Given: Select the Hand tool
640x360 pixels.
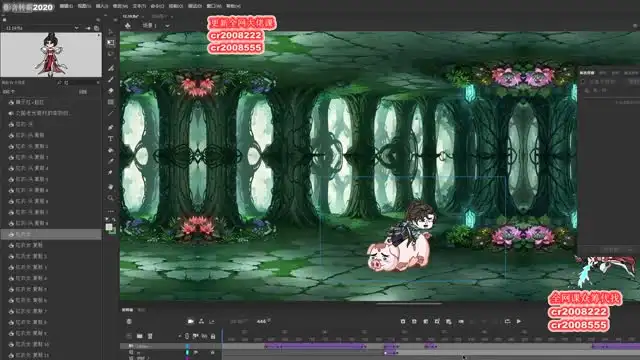Looking at the screenshot, I should (x=111, y=187).
